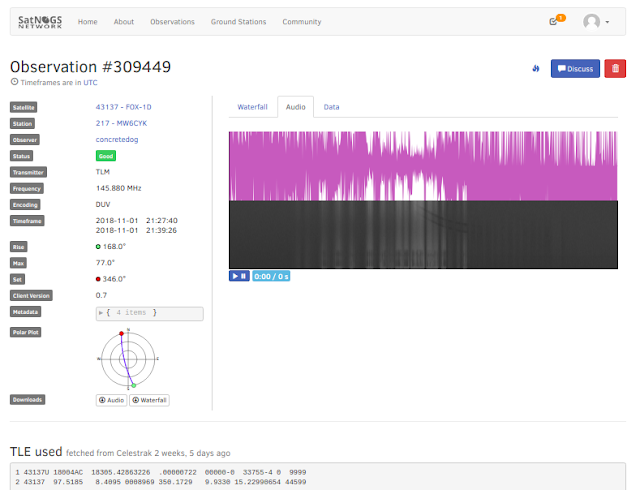Open station link 217 - MW6CYK

(x=121, y=123)
